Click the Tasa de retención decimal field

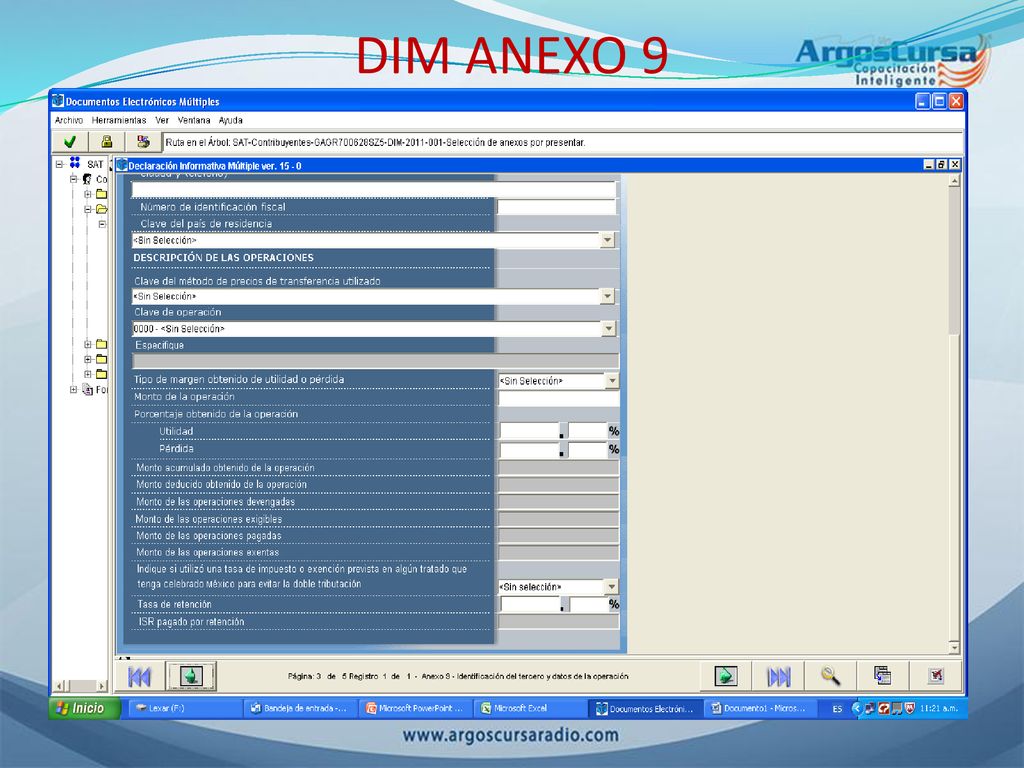click(x=588, y=604)
